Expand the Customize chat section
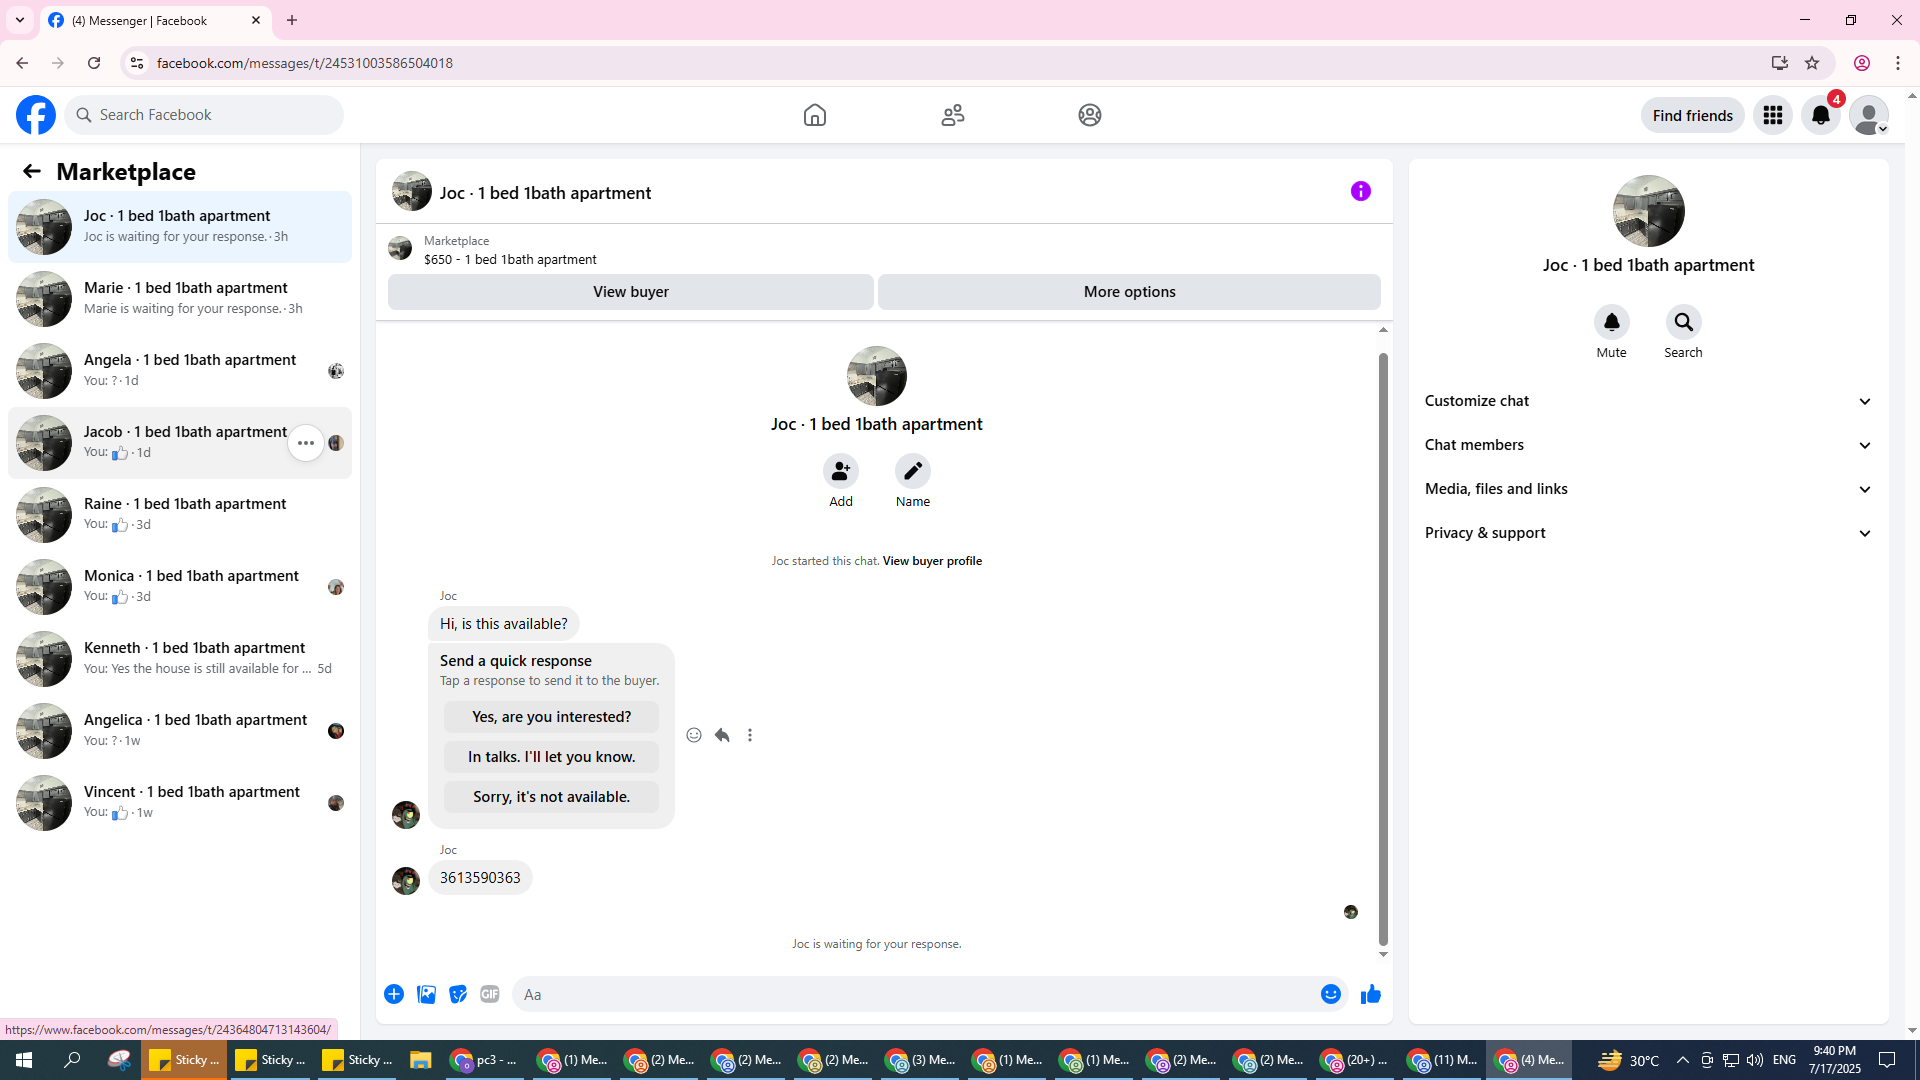Viewport: 1920px width, 1080px height. click(1649, 401)
